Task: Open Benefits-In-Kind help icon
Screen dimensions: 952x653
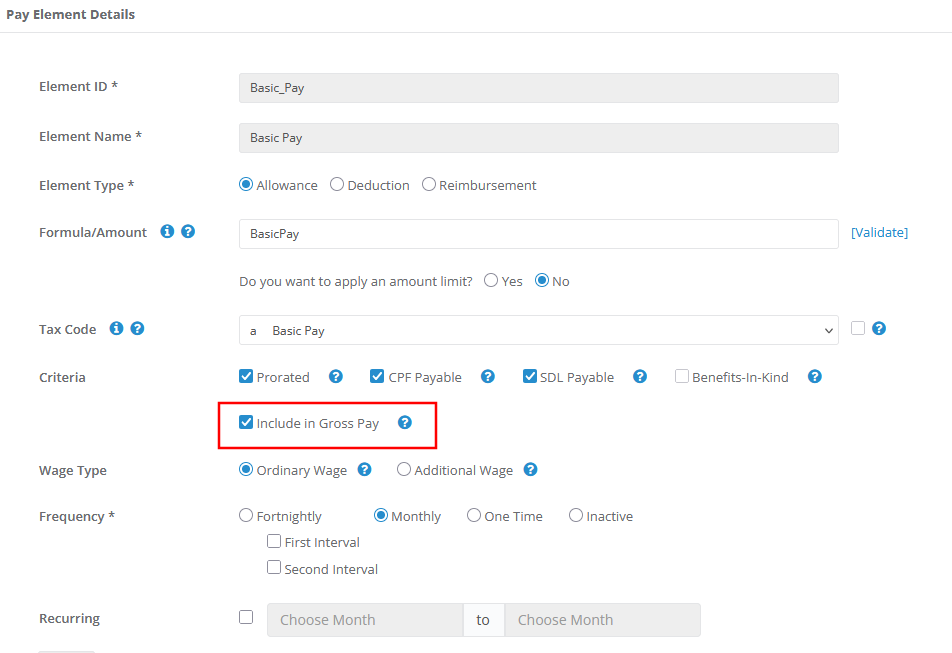Action: 815,377
